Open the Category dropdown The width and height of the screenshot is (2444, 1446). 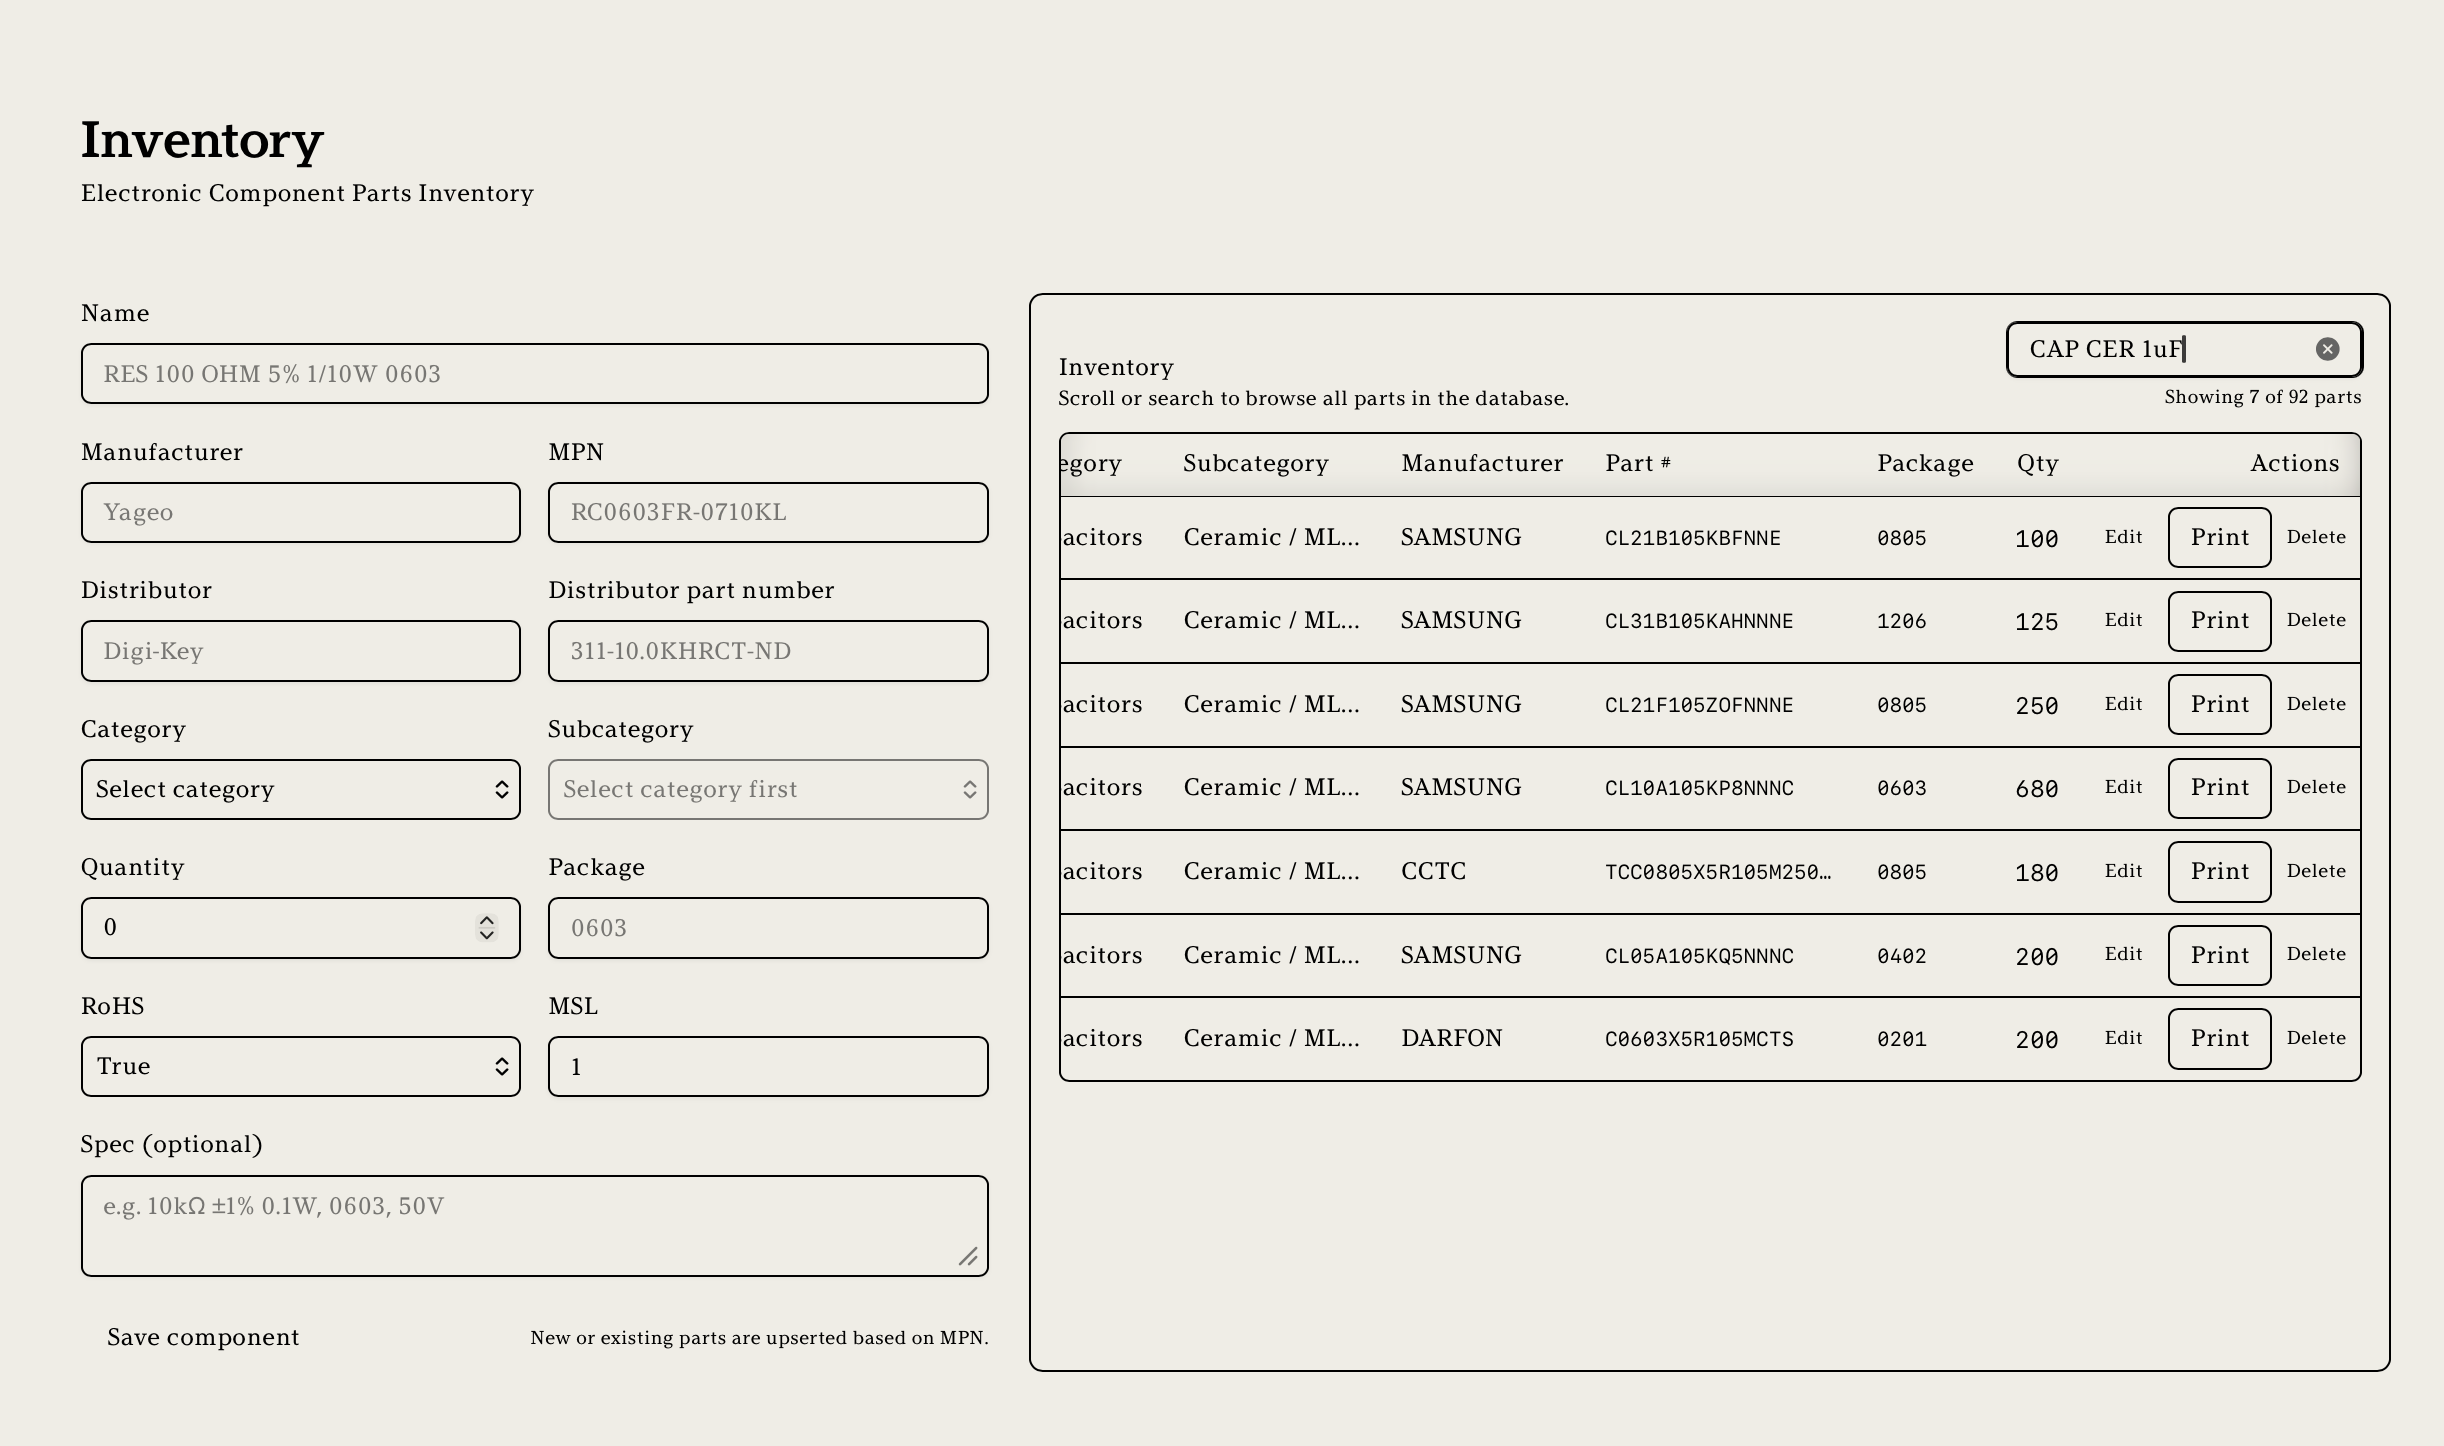click(301, 789)
